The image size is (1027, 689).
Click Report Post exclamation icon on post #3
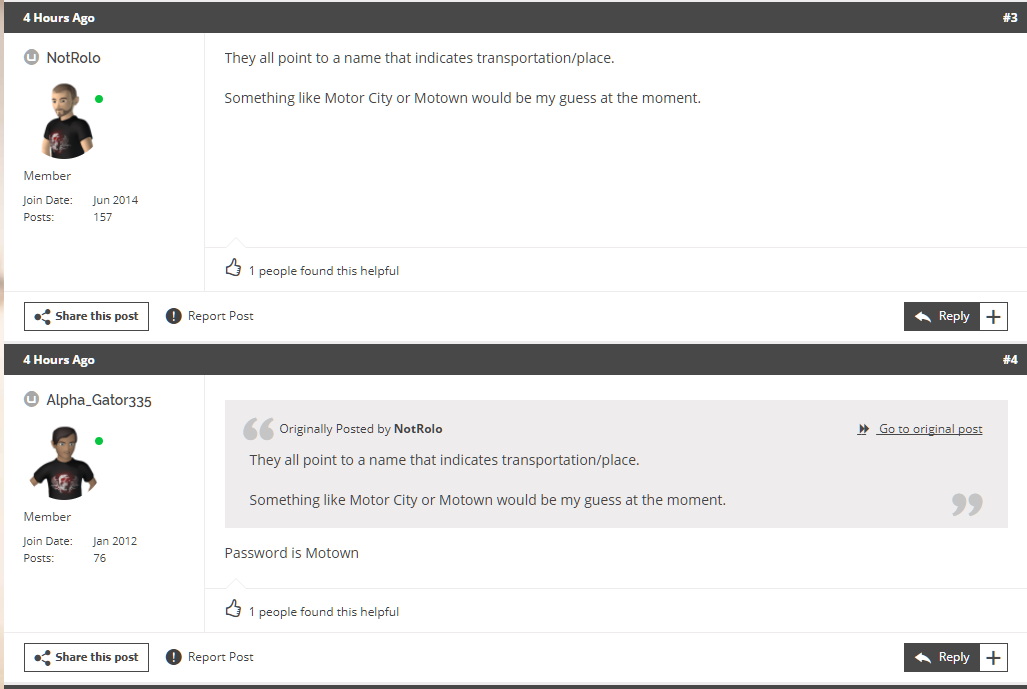[174, 316]
